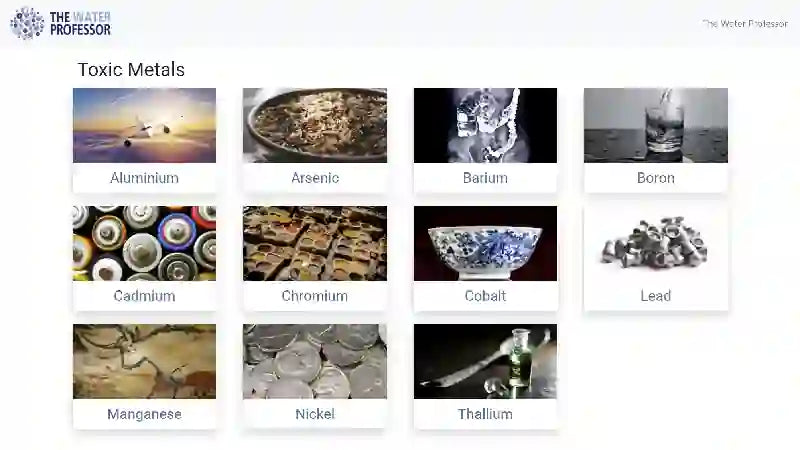Viewport: 800px width, 450px height.
Task: Open The Water Professor header link
Action: (x=745, y=23)
